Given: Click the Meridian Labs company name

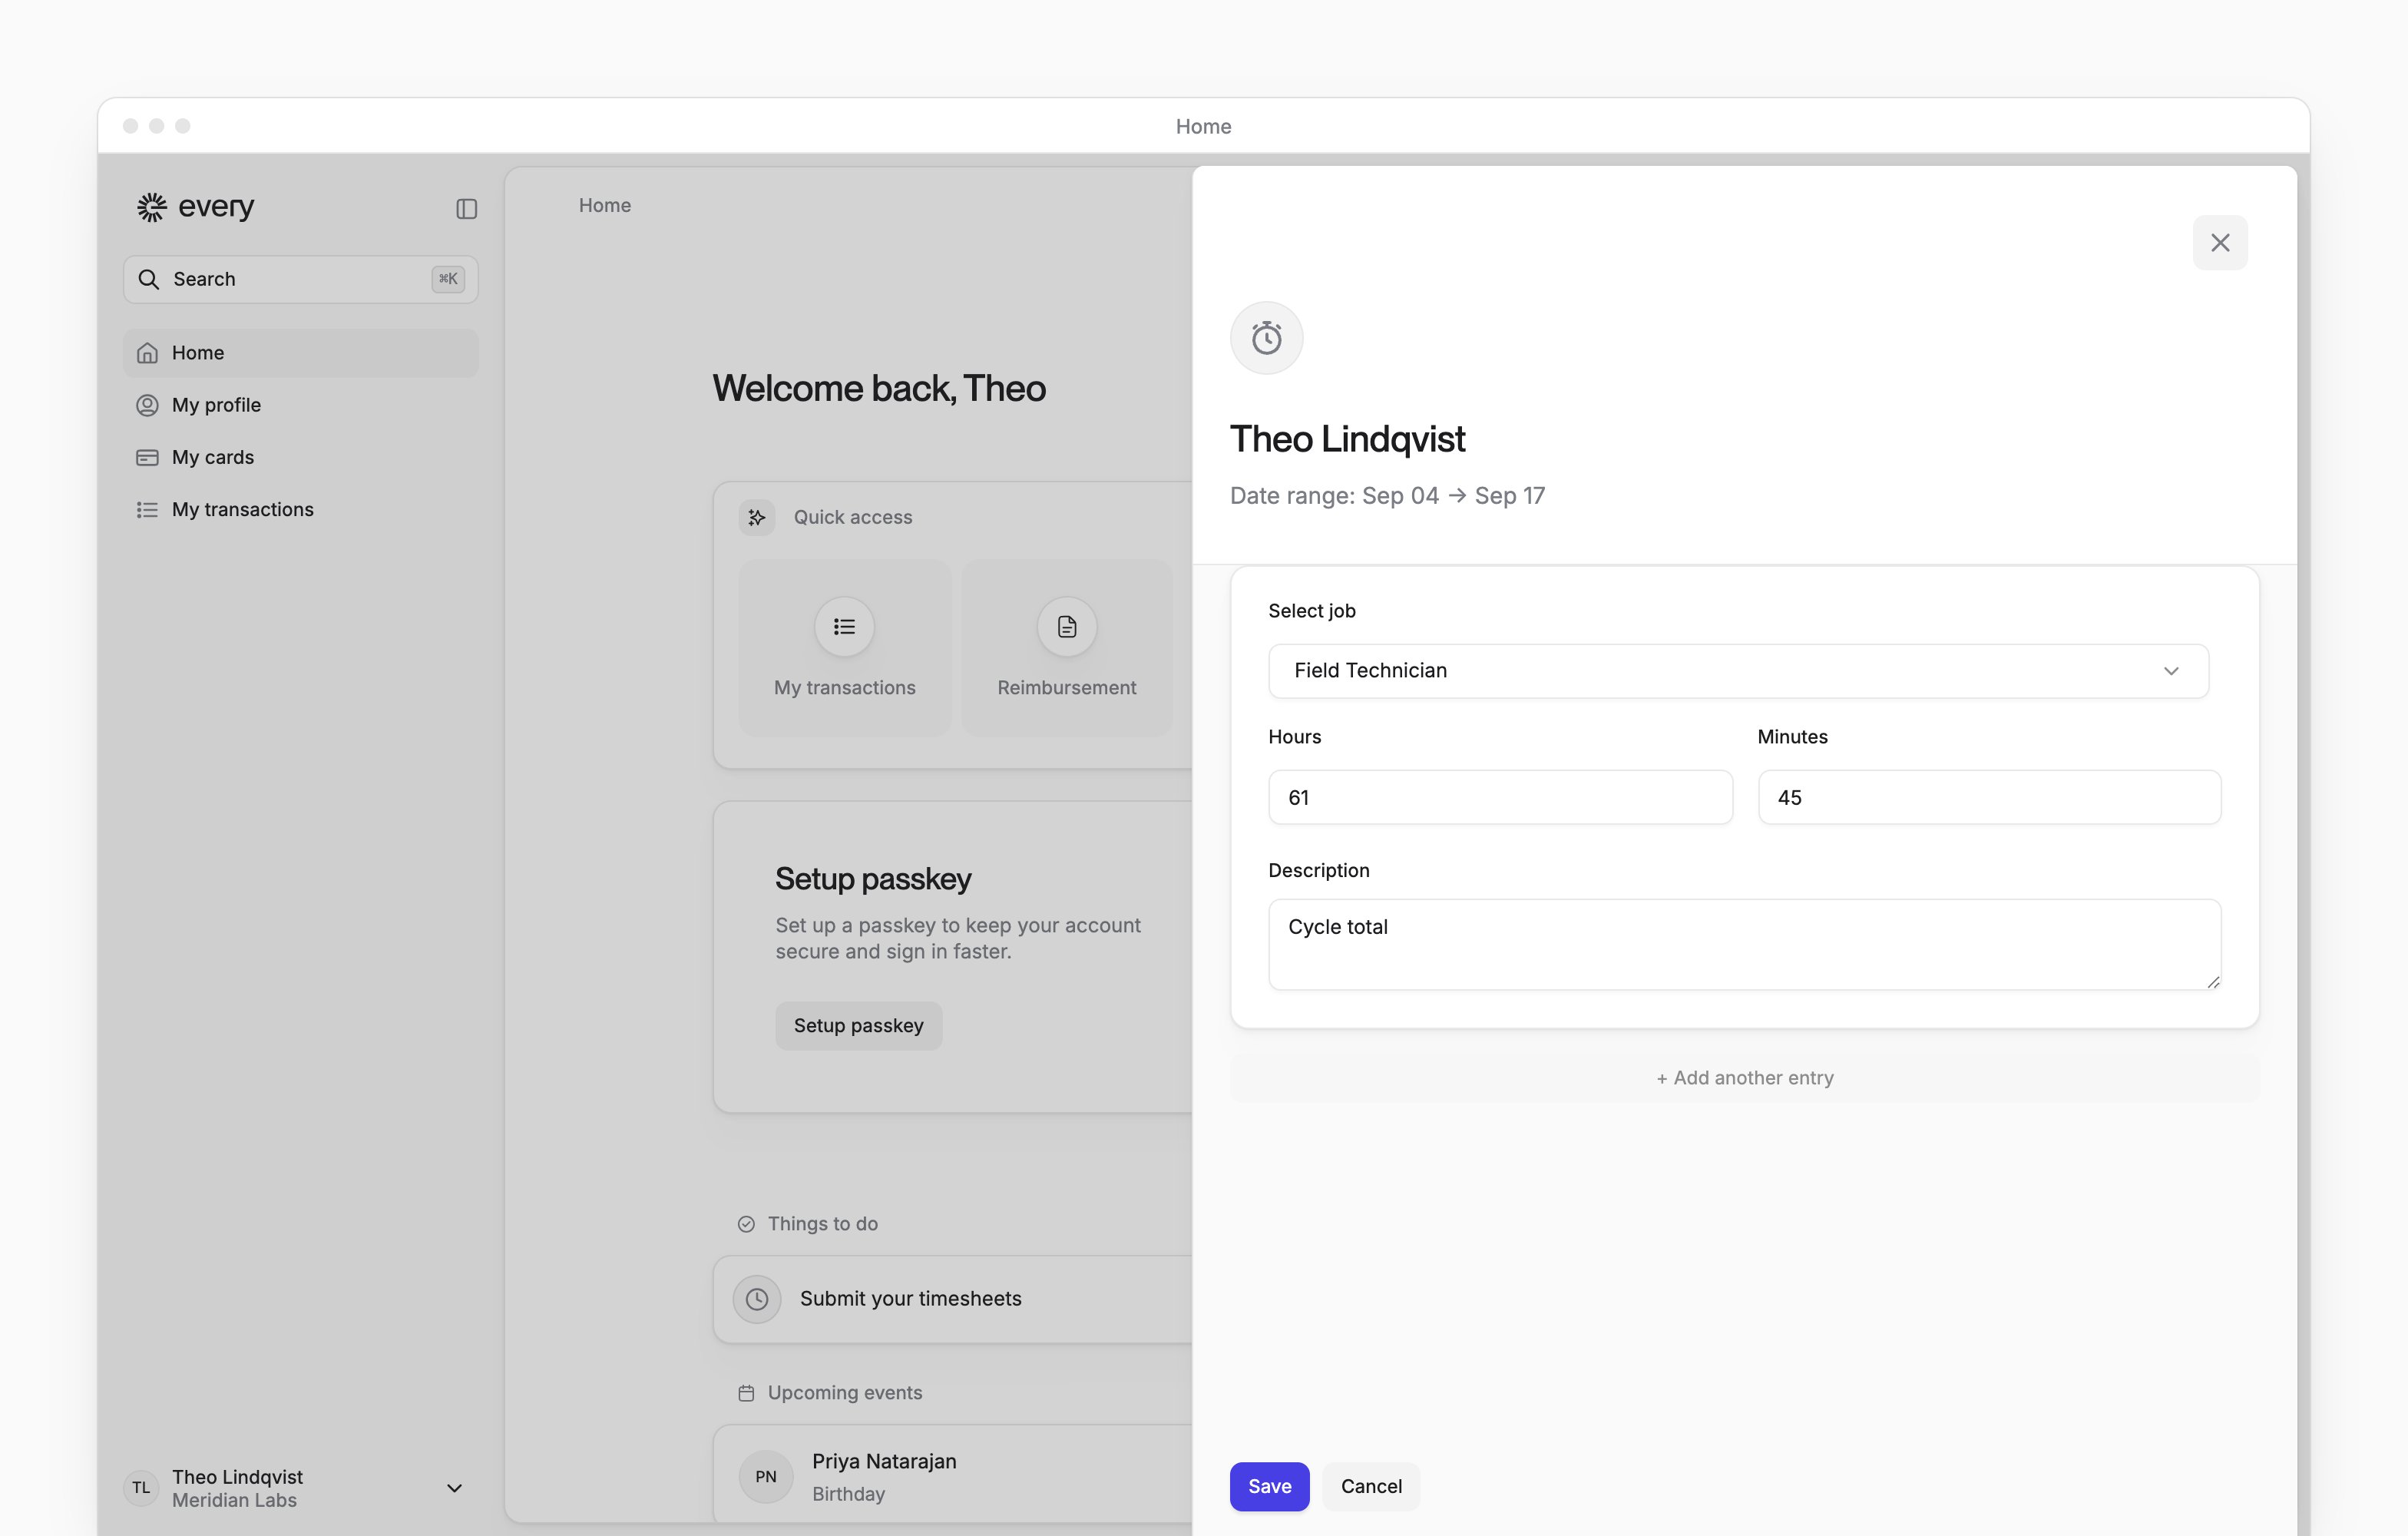Looking at the screenshot, I should tap(234, 1501).
